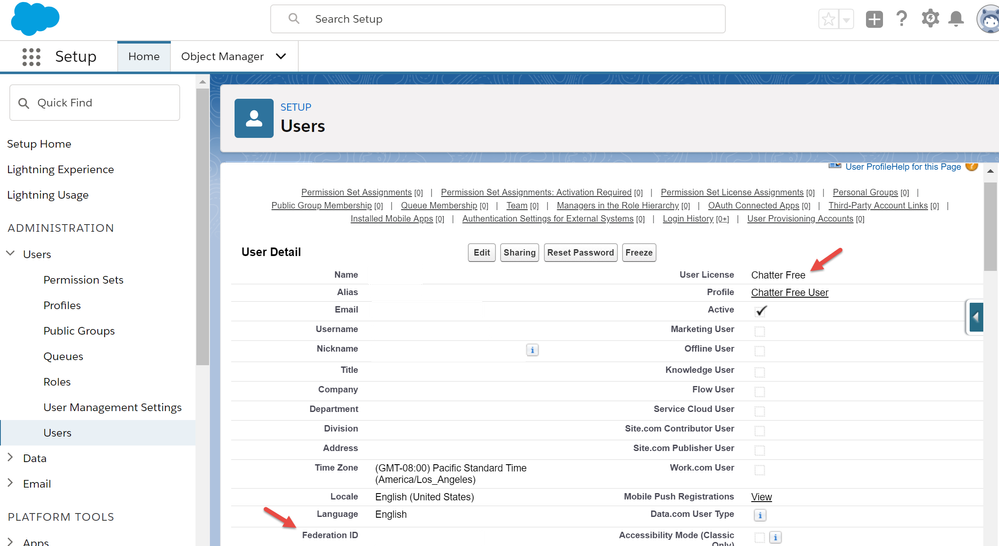The image size is (999, 546).
Task: Open User Management Settings
Action: tap(112, 407)
